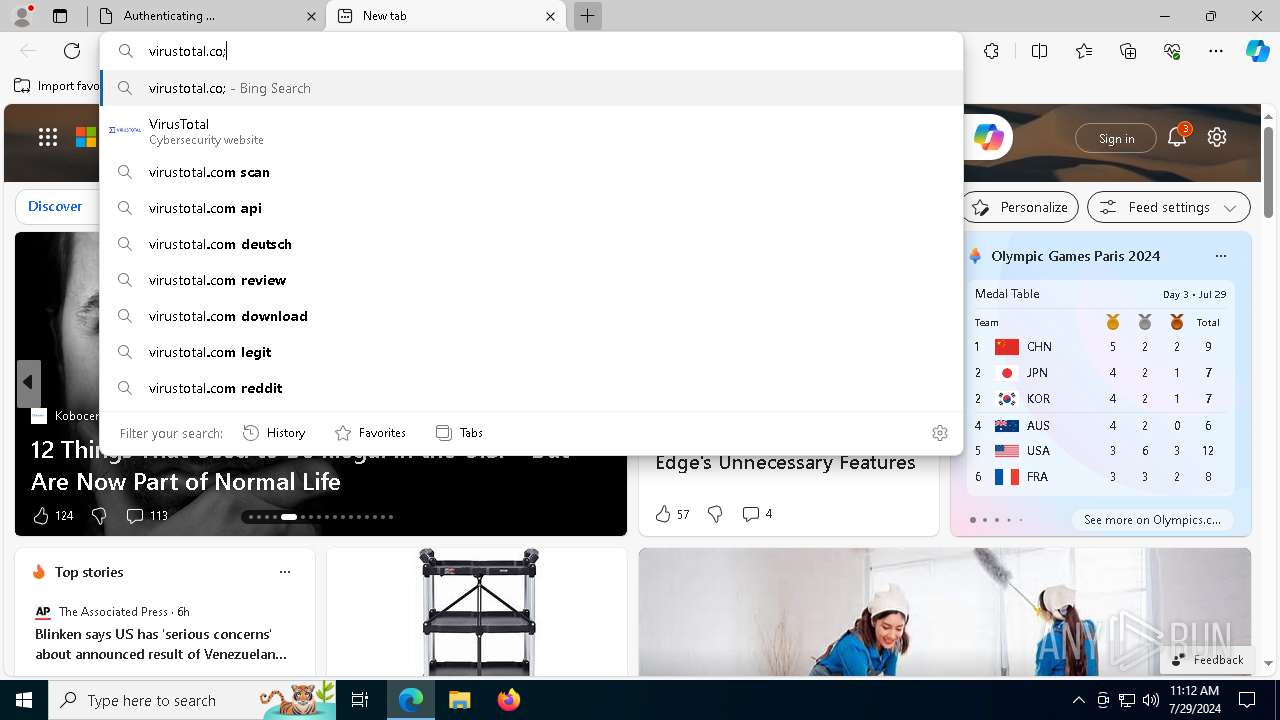Choose suggestion virustotal.com legit
The width and height of the screenshot is (1280, 720).
point(531,352)
